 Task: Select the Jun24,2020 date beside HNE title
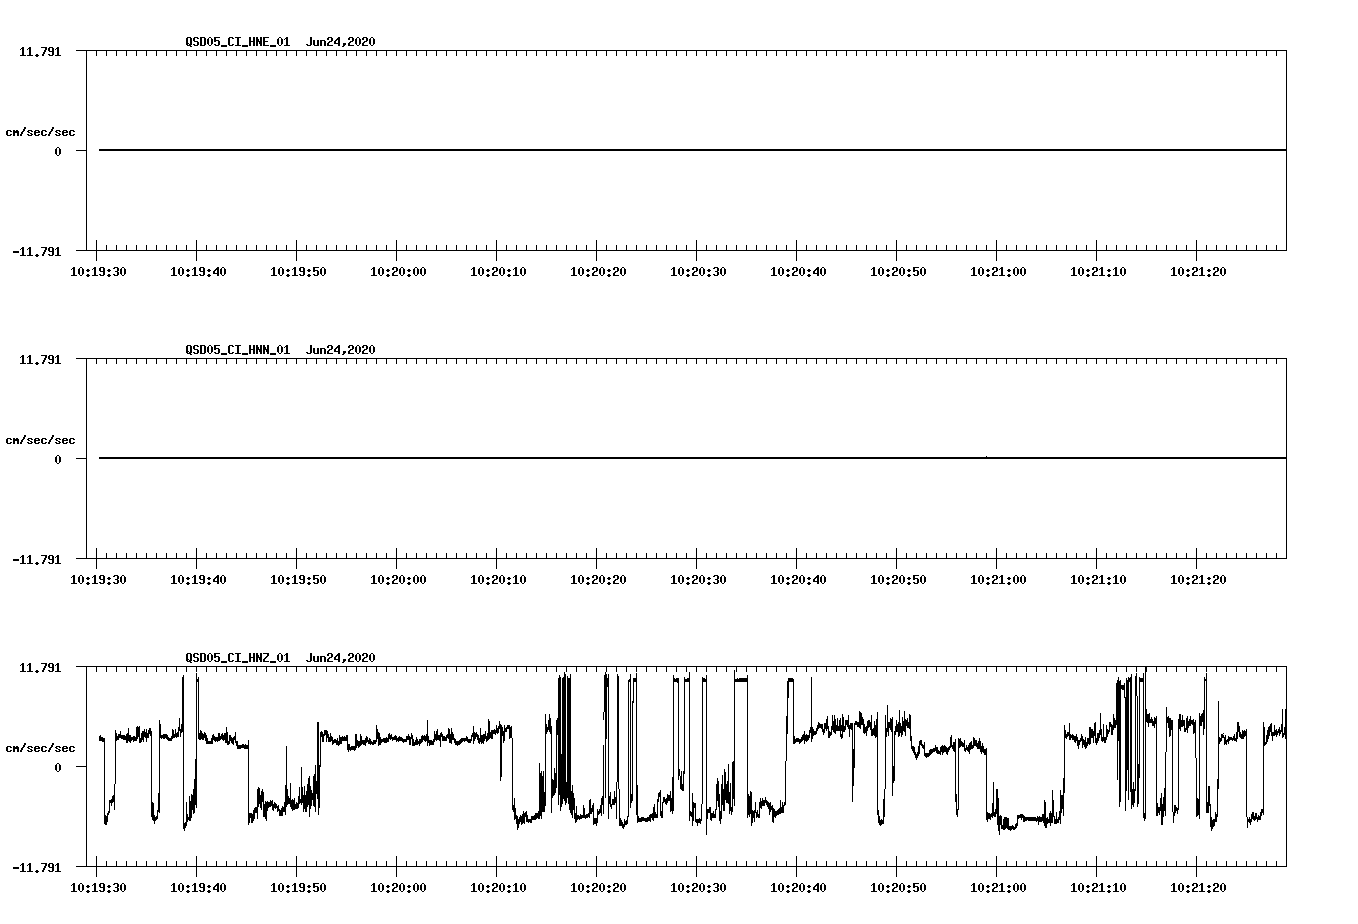point(341,41)
